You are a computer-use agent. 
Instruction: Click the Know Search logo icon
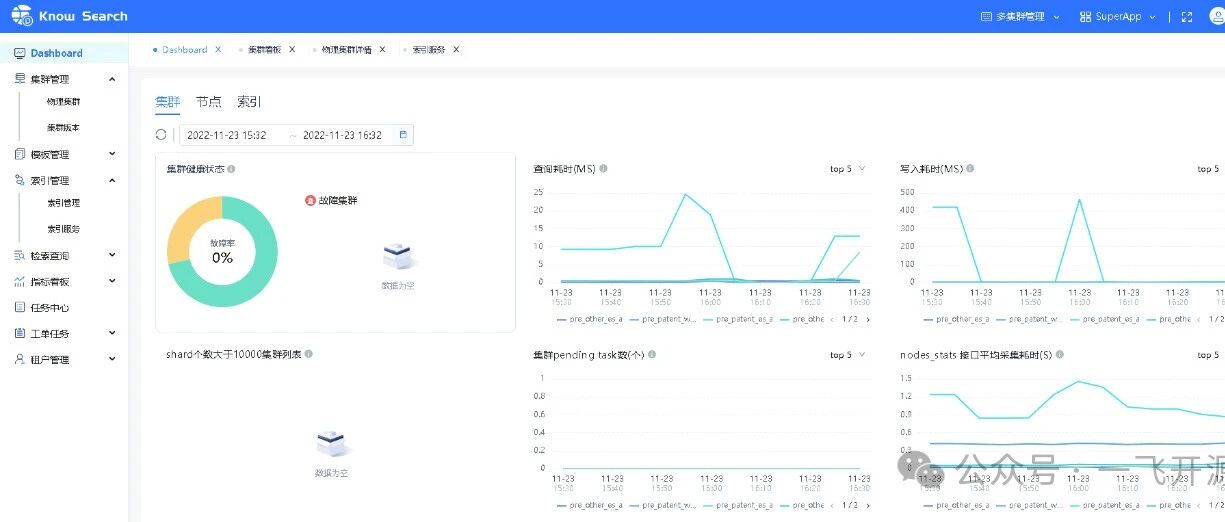tap(22, 16)
